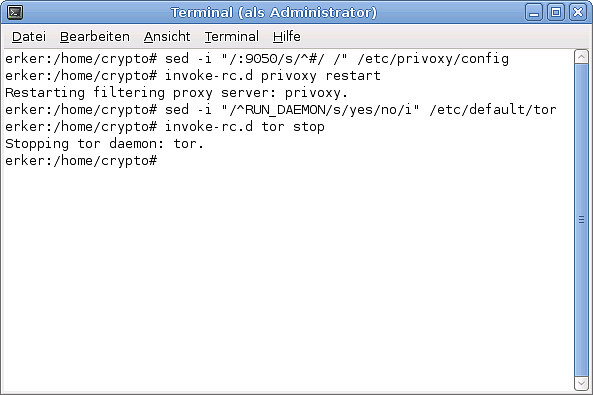Click the scrollbar down arrow
This screenshot has width=593, height=395.
[x=581, y=384]
